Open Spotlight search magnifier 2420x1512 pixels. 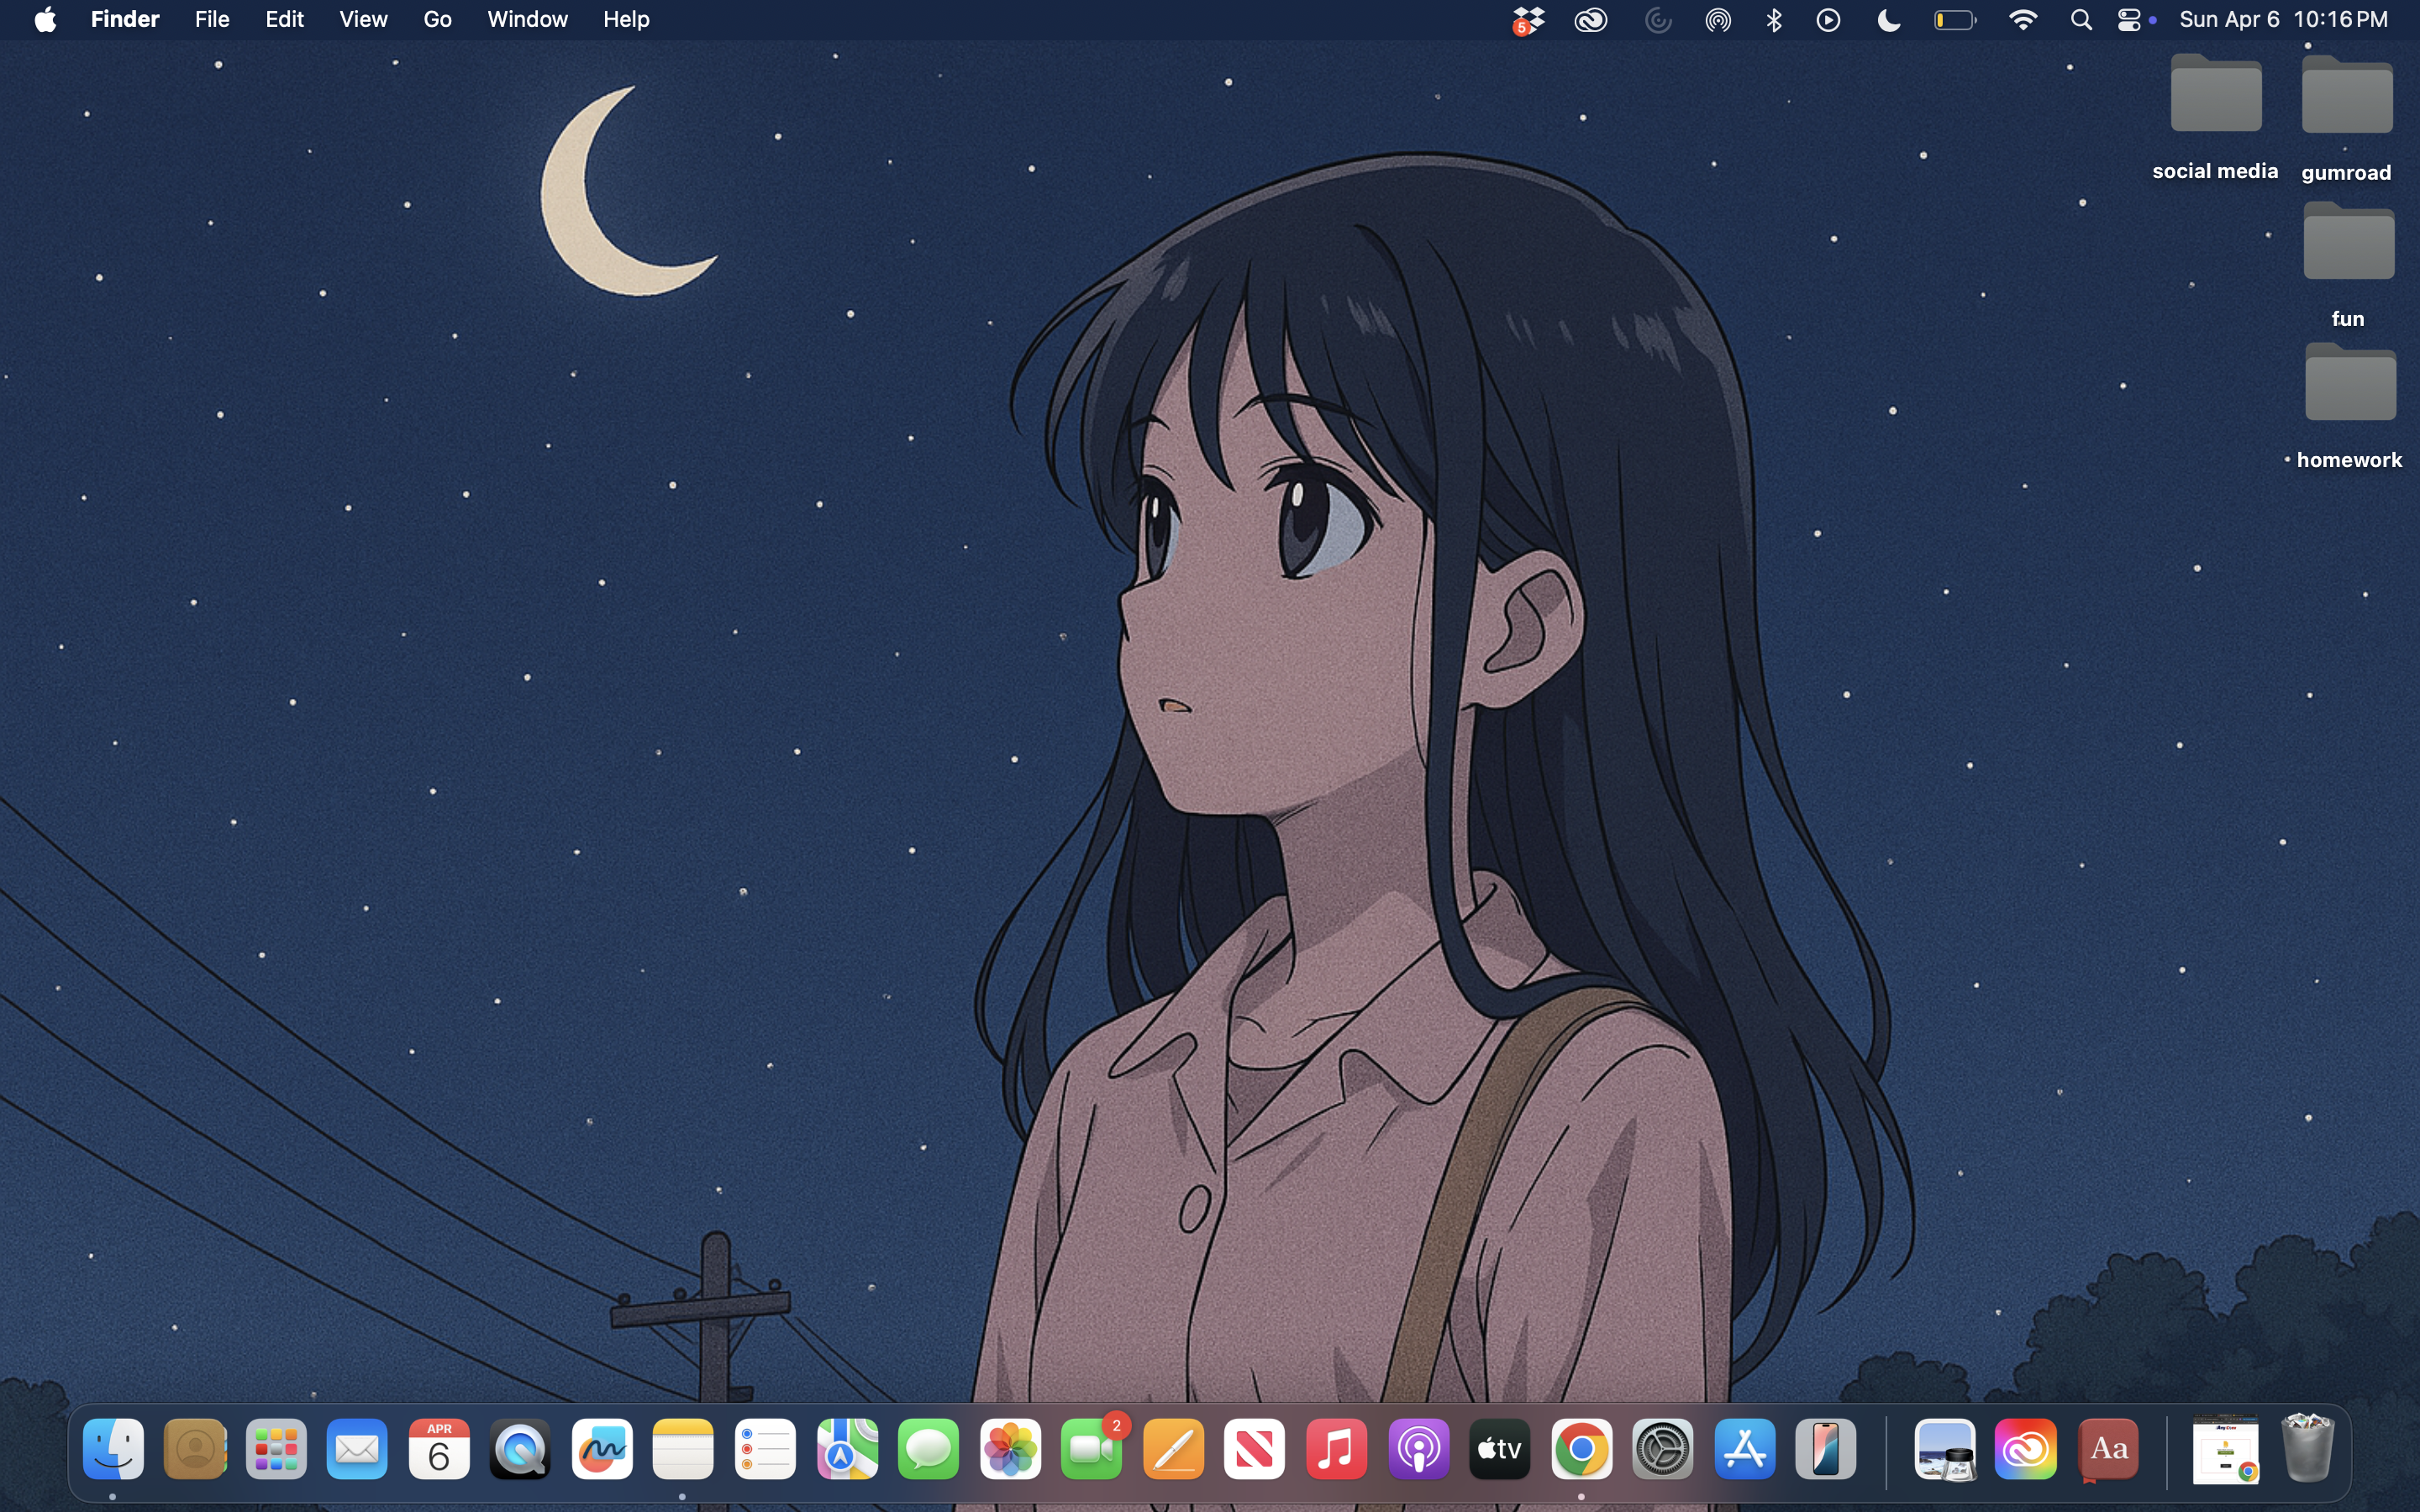pos(2081,20)
